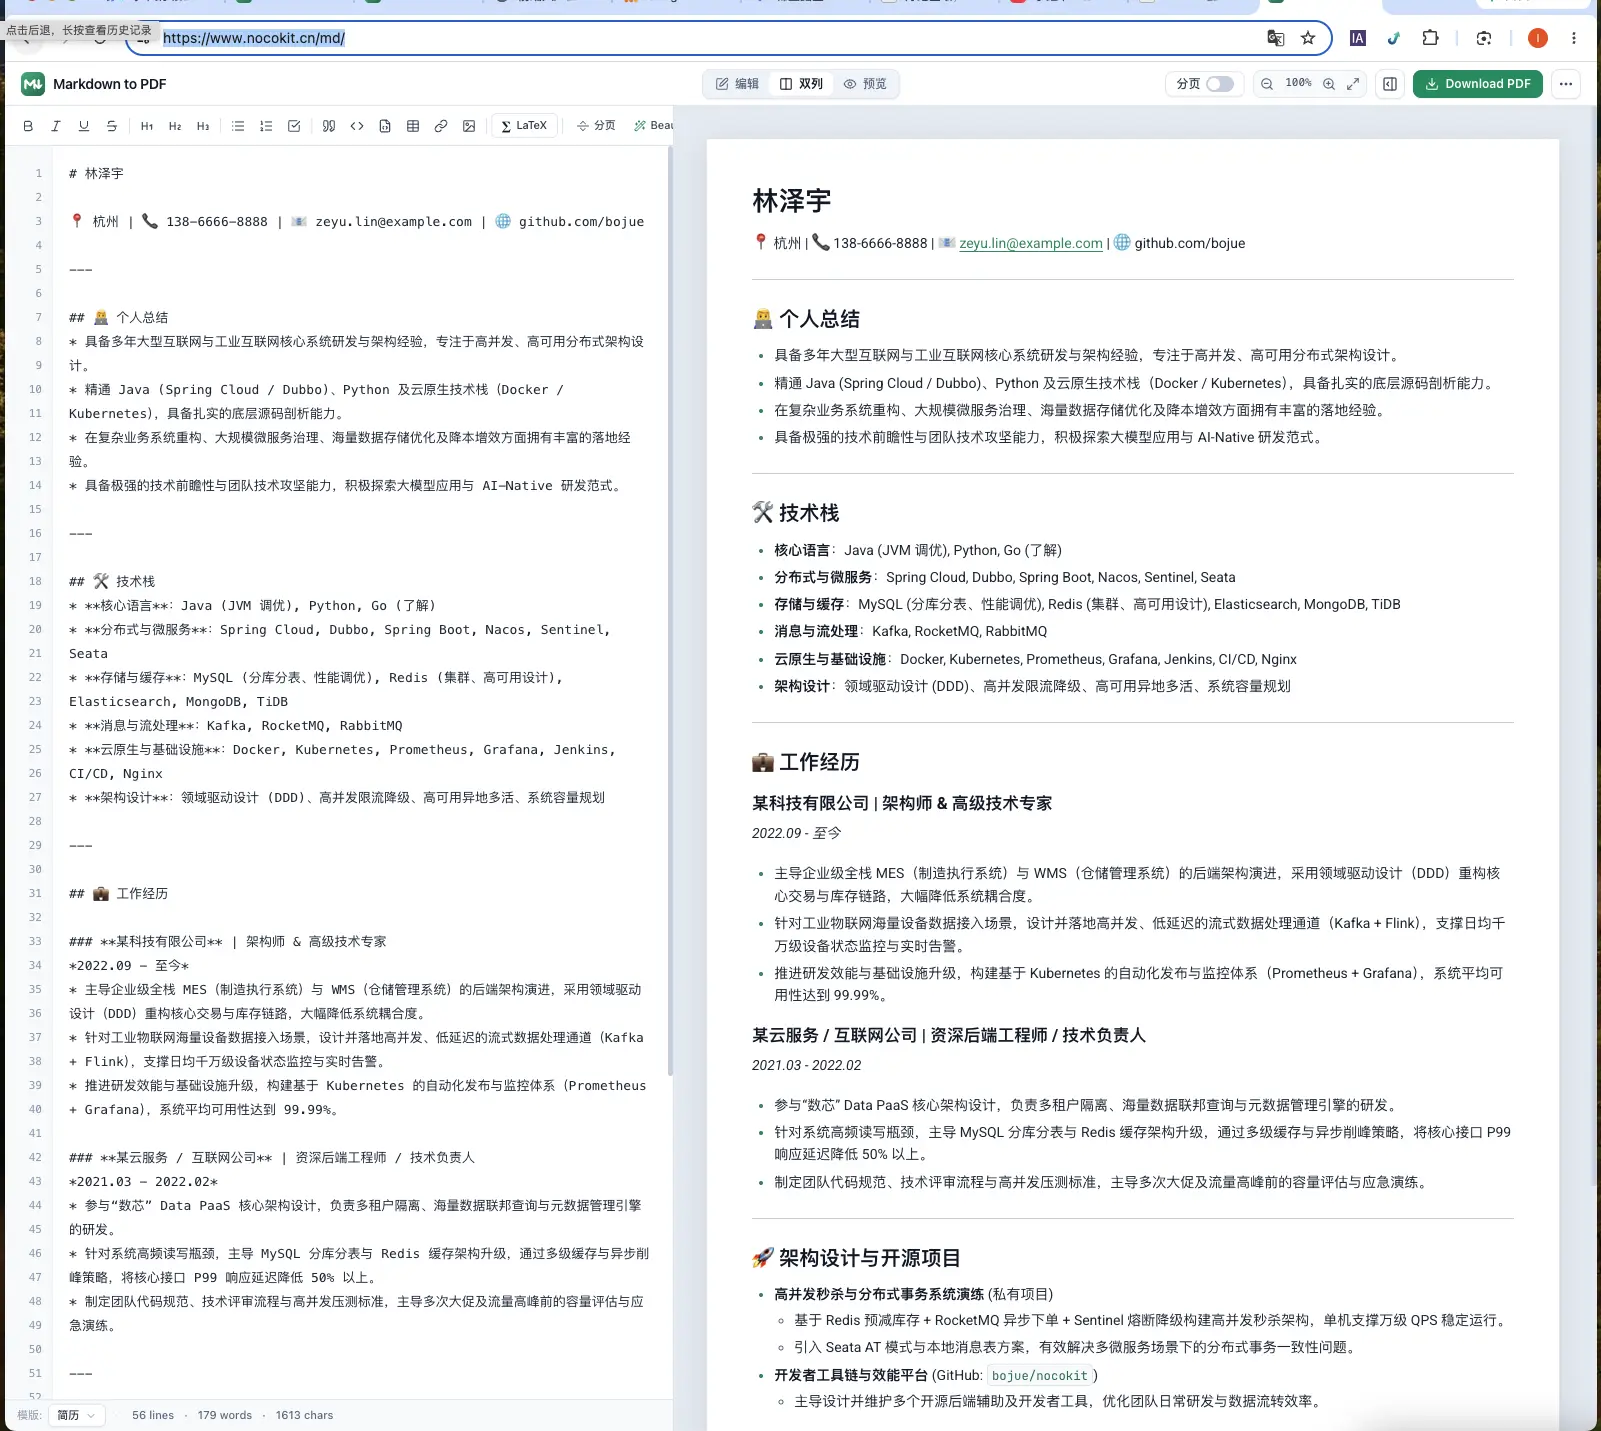Insert a page break (分页) in toolbar
Viewport: 1601px width, 1431px height.
pos(596,126)
